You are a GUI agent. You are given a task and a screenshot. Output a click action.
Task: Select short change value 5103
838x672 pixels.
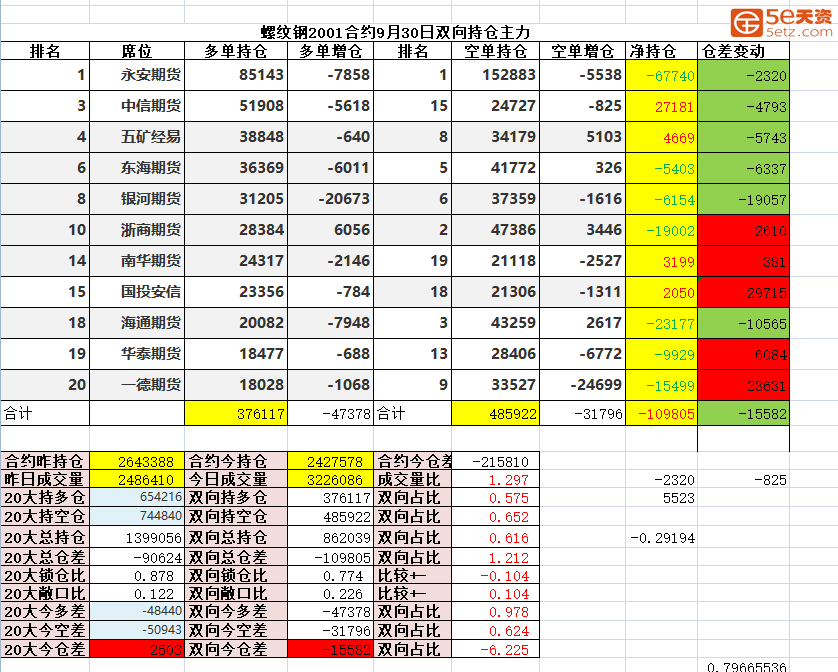(583, 137)
